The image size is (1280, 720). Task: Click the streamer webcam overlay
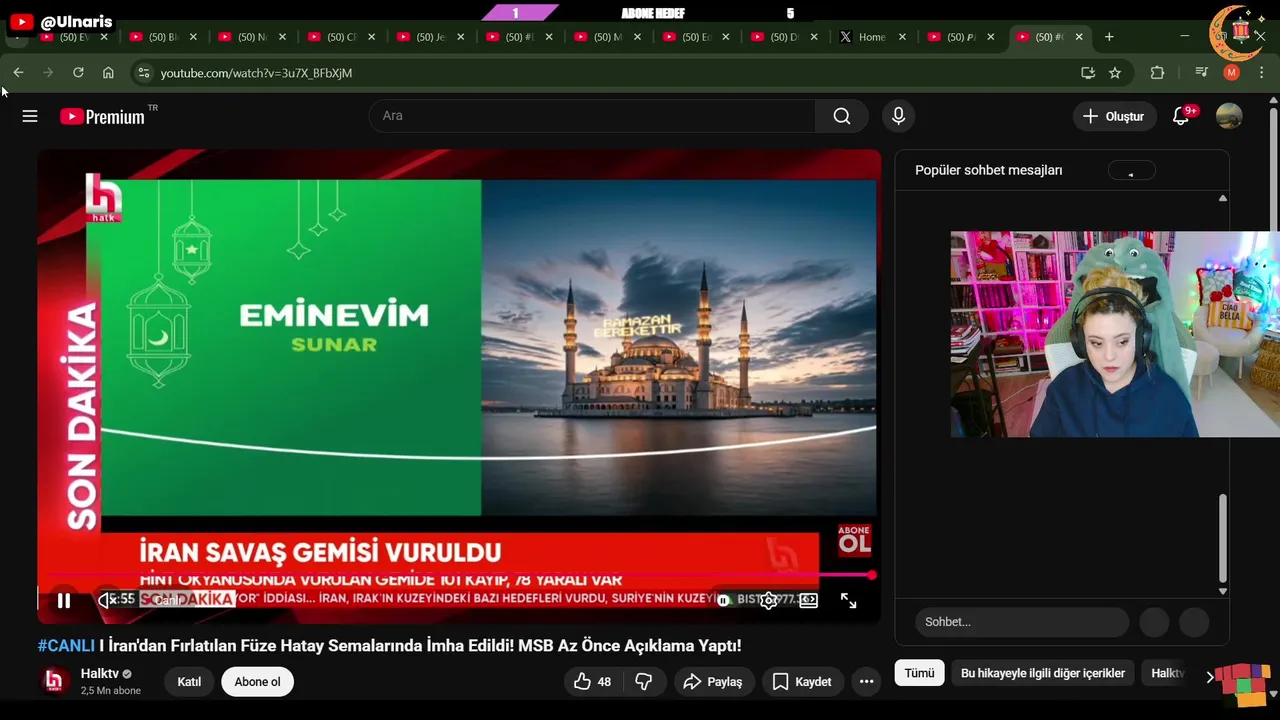1115,334
